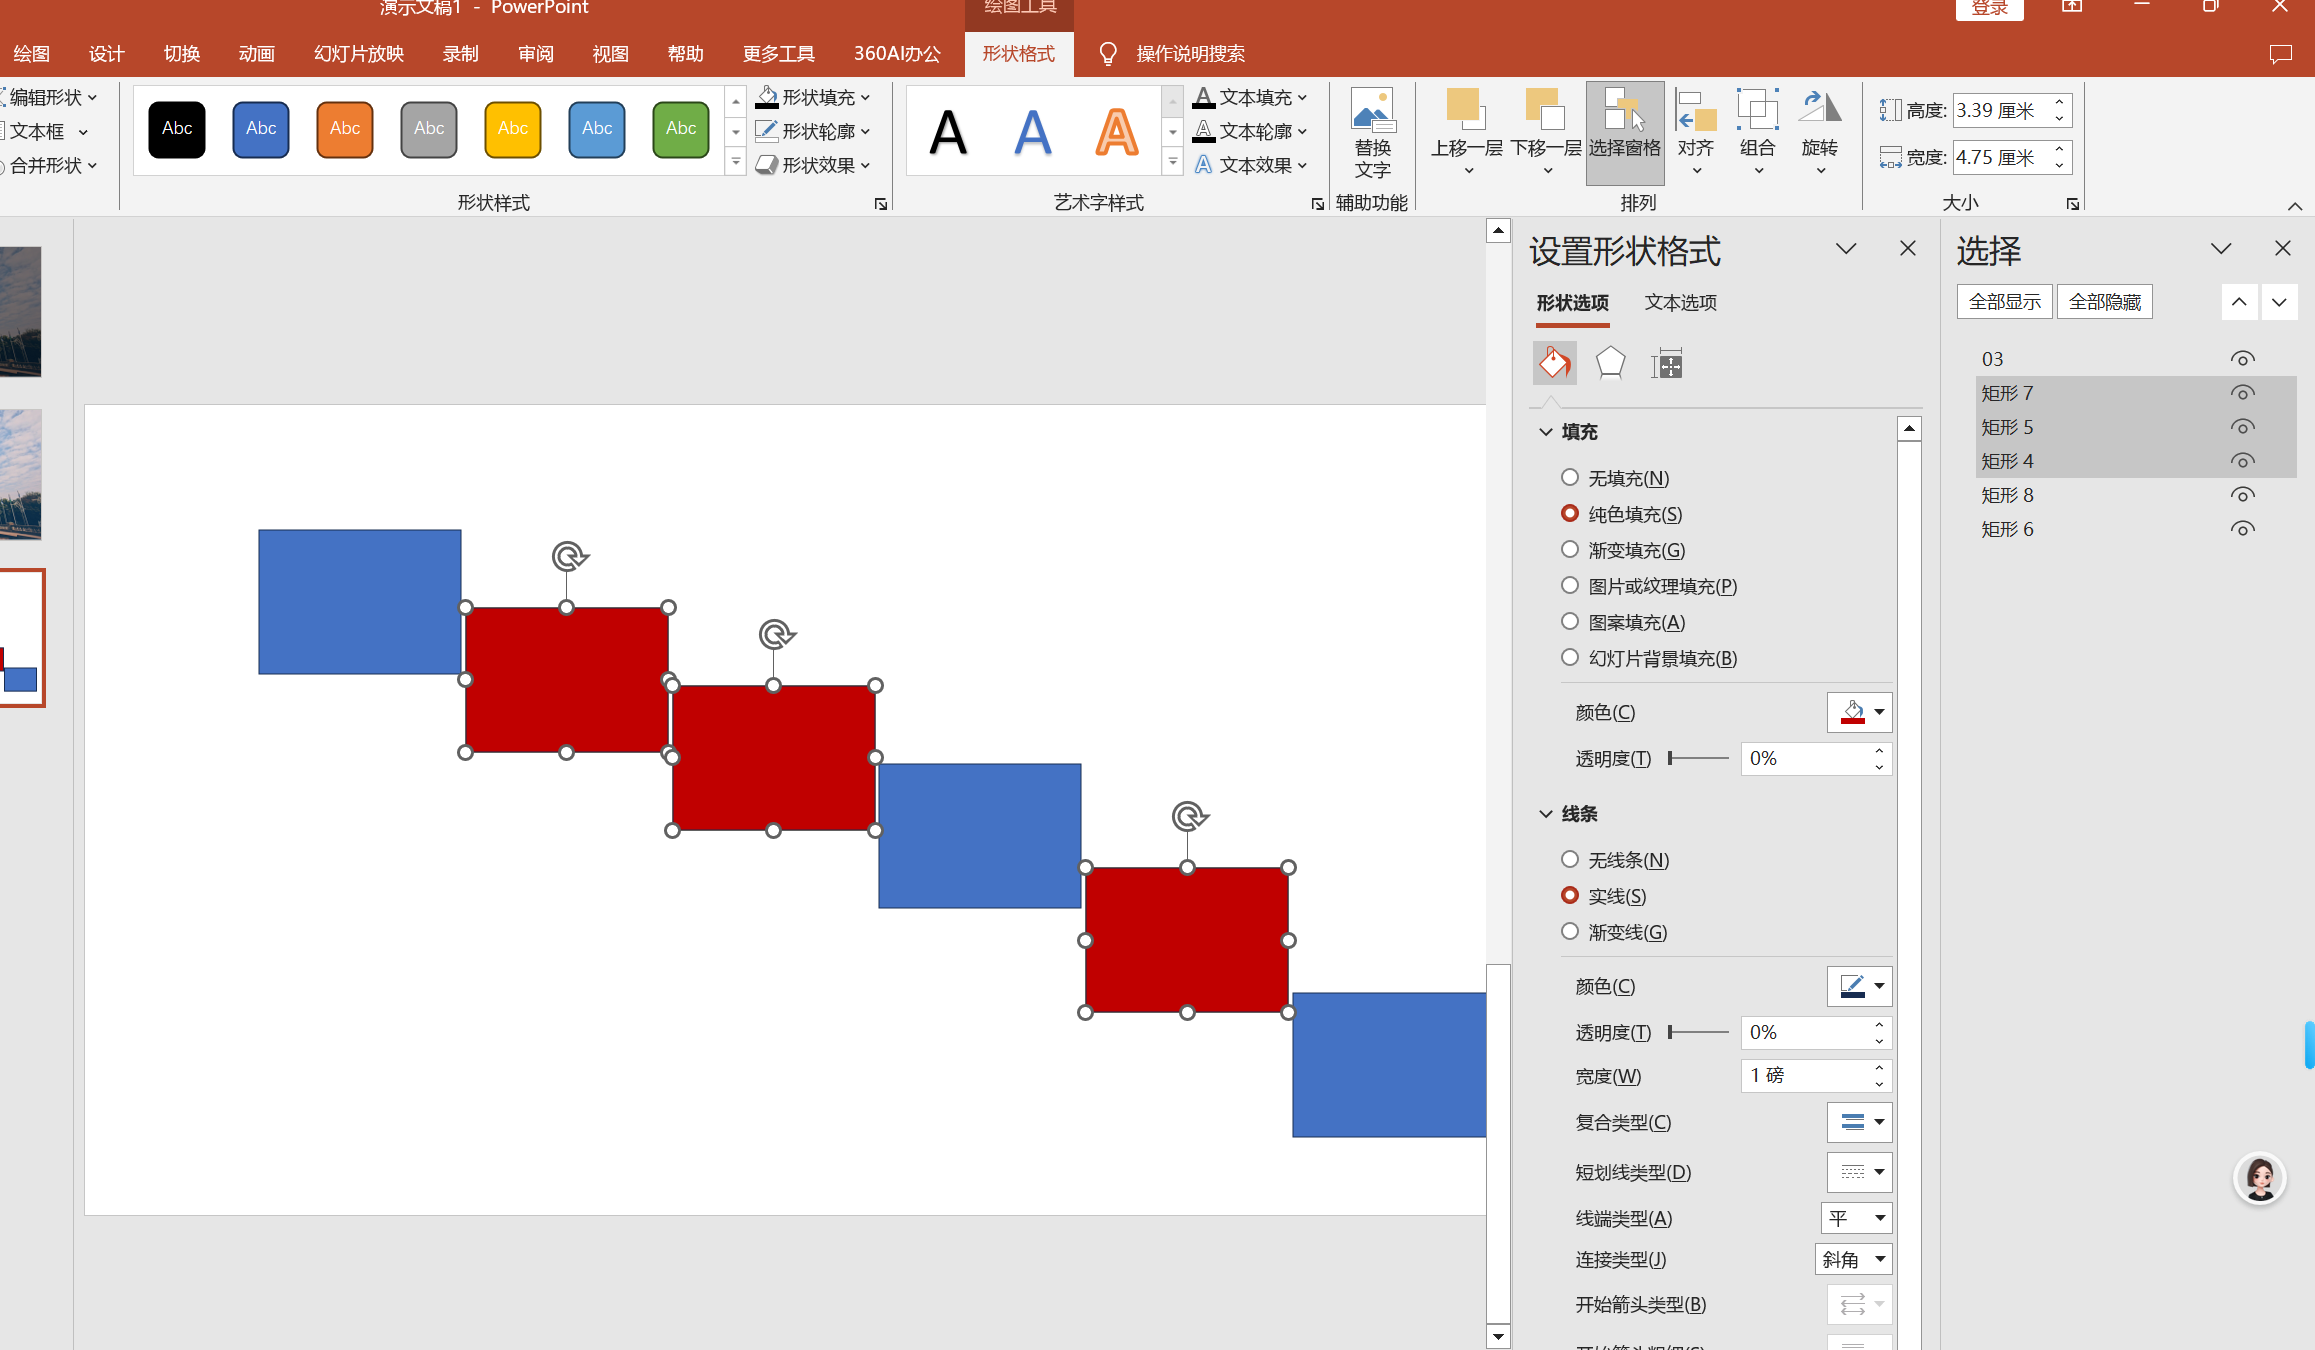Screen dimensions: 2315x1350
Task: Click the Show All (全部显示) button
Action: 2004,302
